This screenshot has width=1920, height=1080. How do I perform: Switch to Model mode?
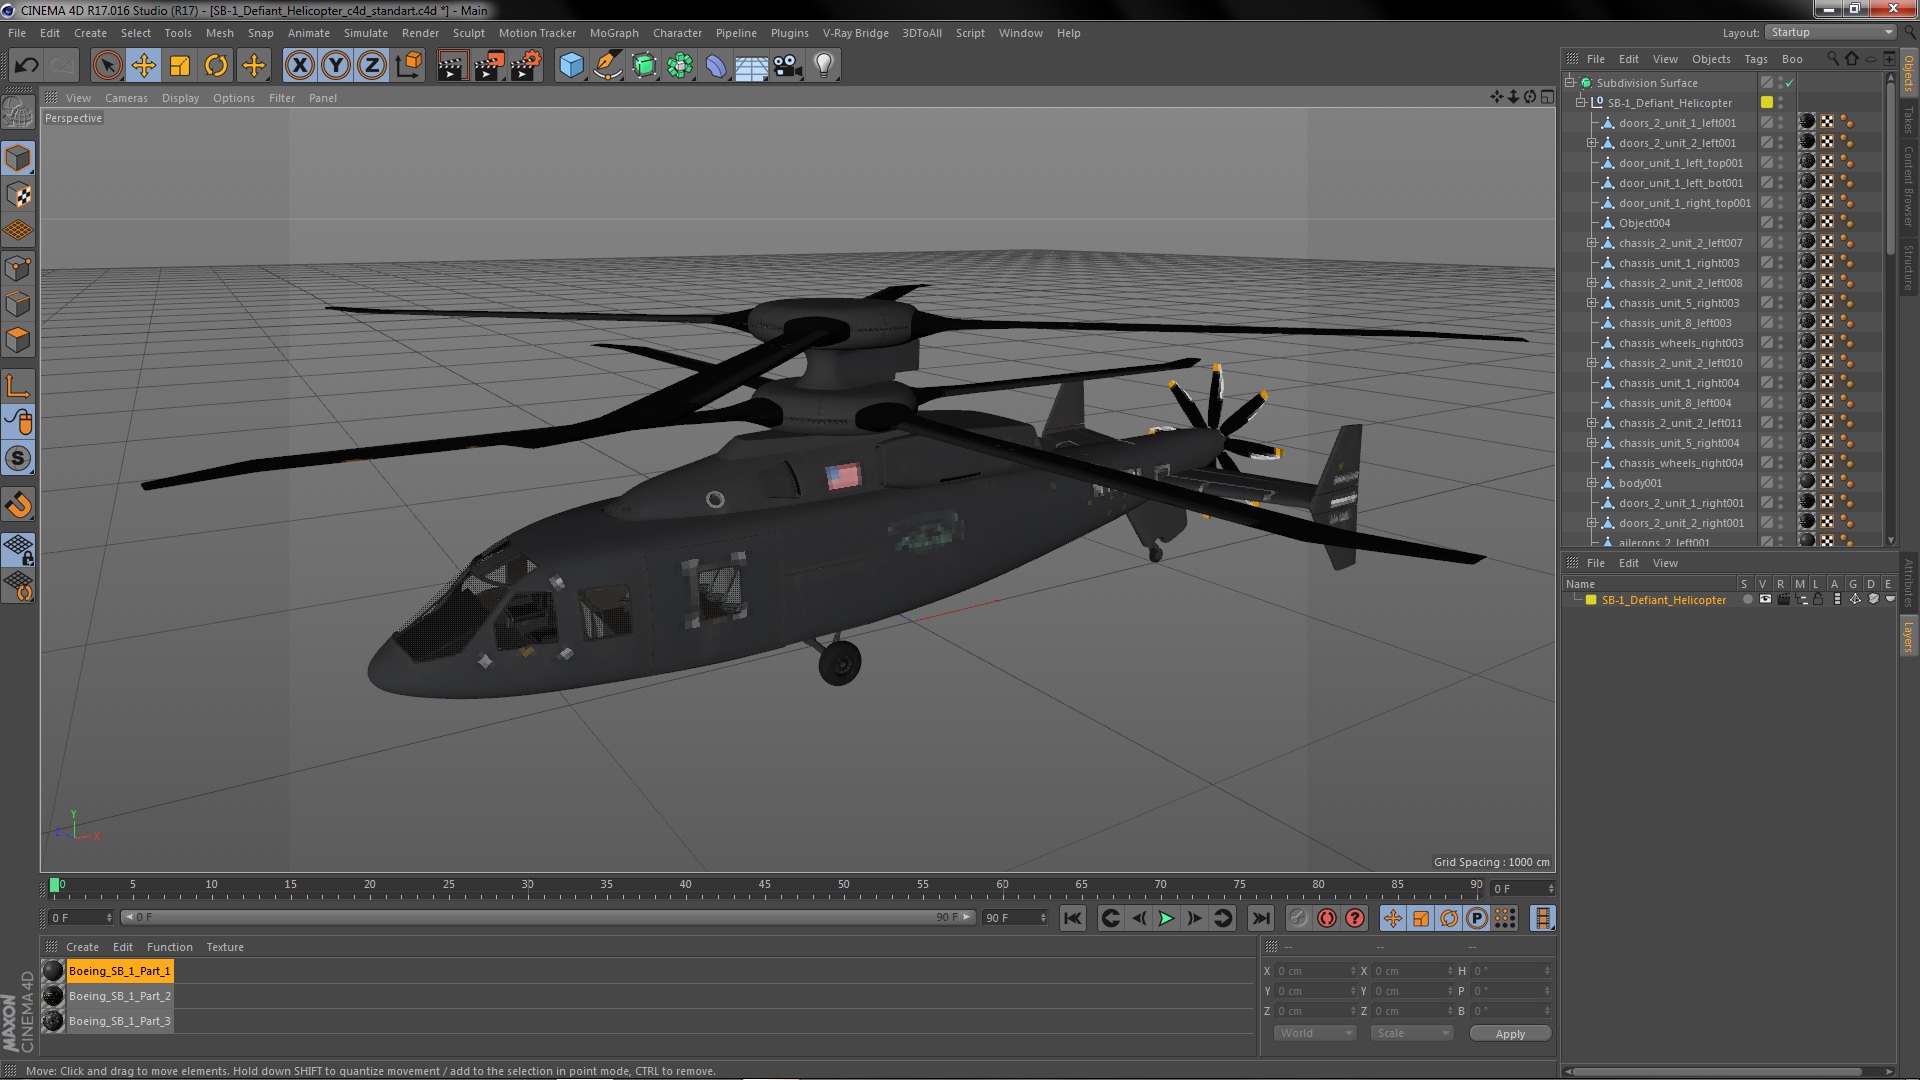(18, 158)
